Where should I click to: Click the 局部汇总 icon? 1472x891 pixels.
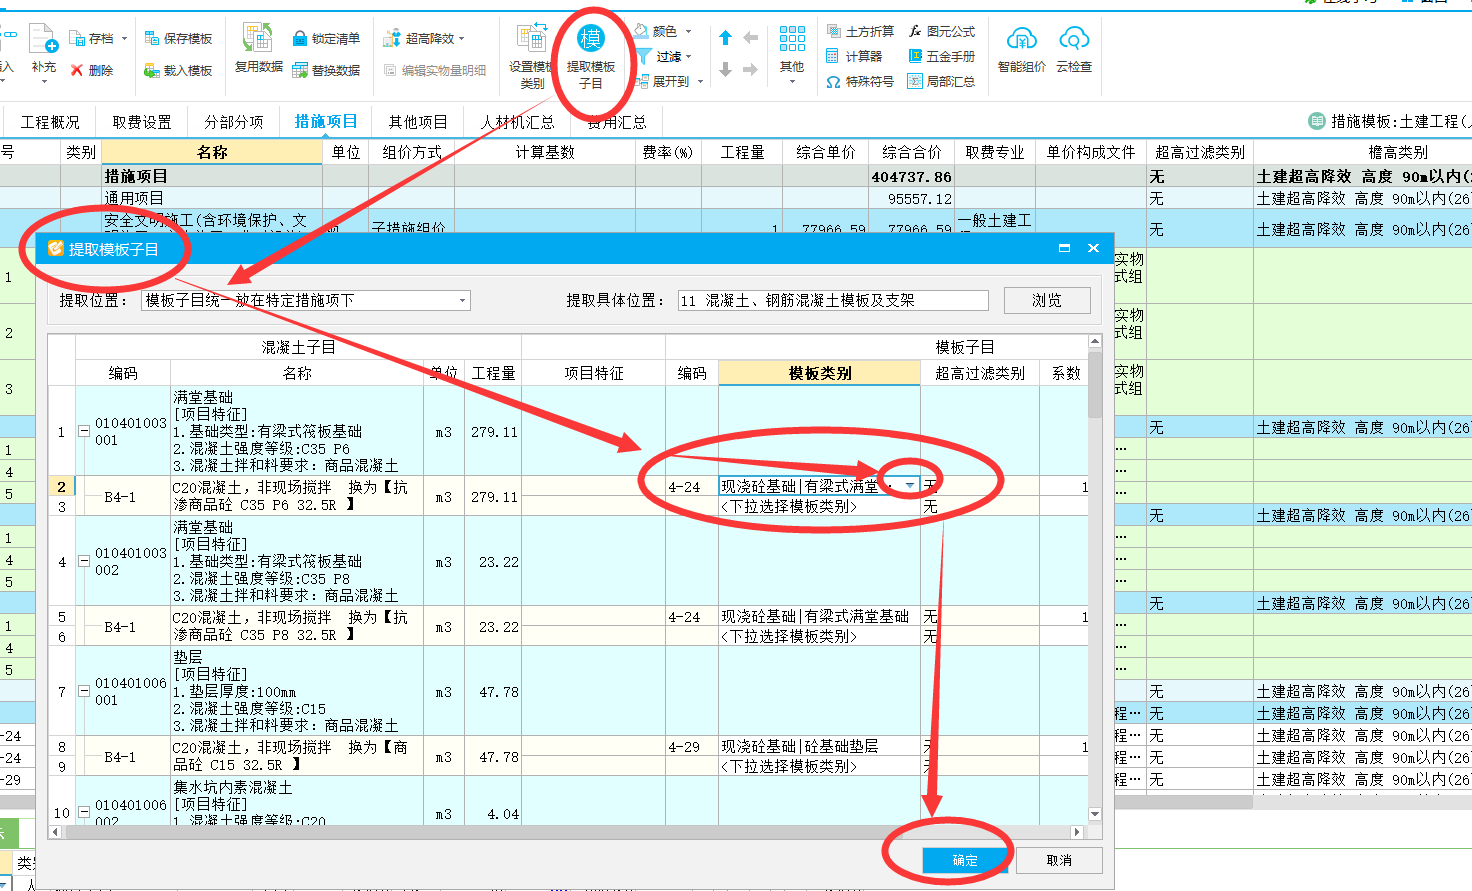click(x=915, y=81)
